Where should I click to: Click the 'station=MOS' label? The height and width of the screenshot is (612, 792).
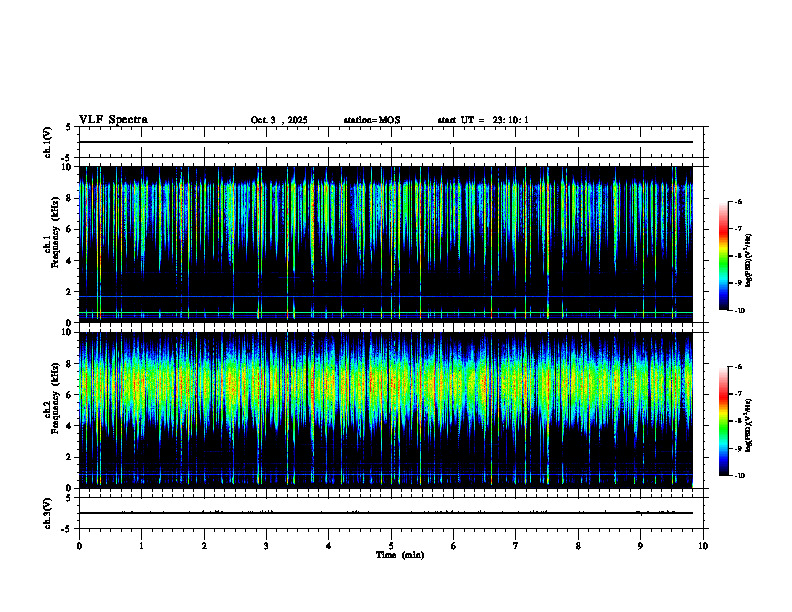point(372,120)
